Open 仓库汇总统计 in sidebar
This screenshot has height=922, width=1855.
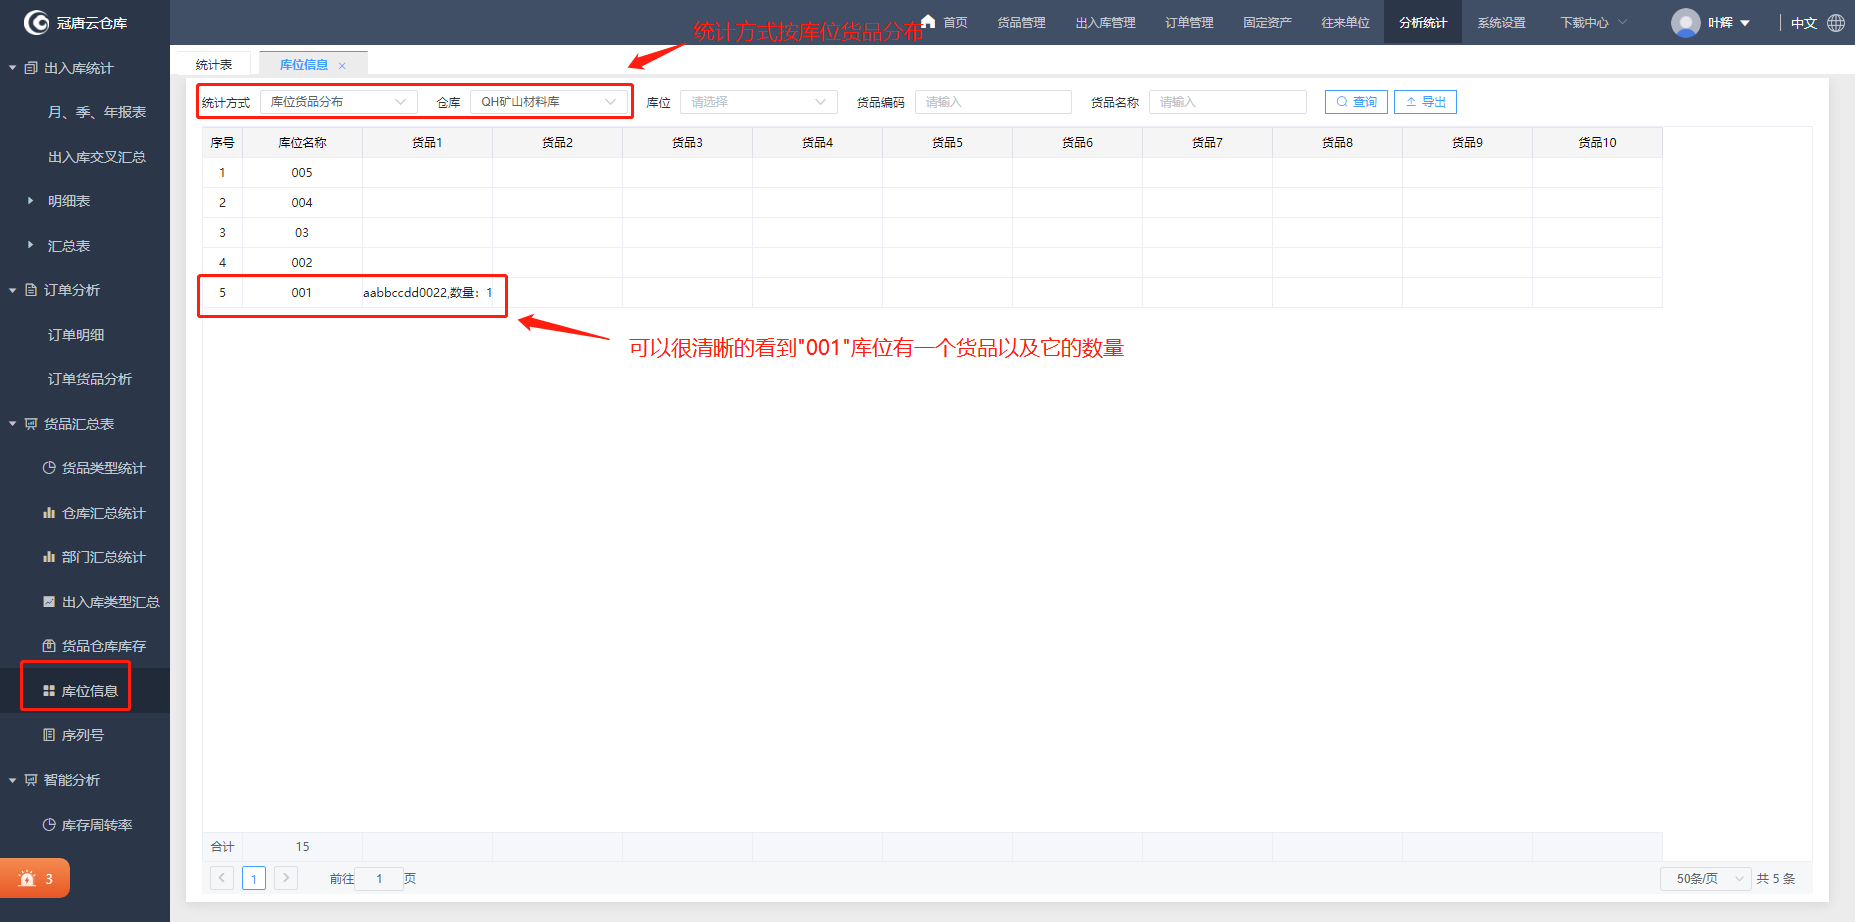pyautogui.click(x=94, y=513)
